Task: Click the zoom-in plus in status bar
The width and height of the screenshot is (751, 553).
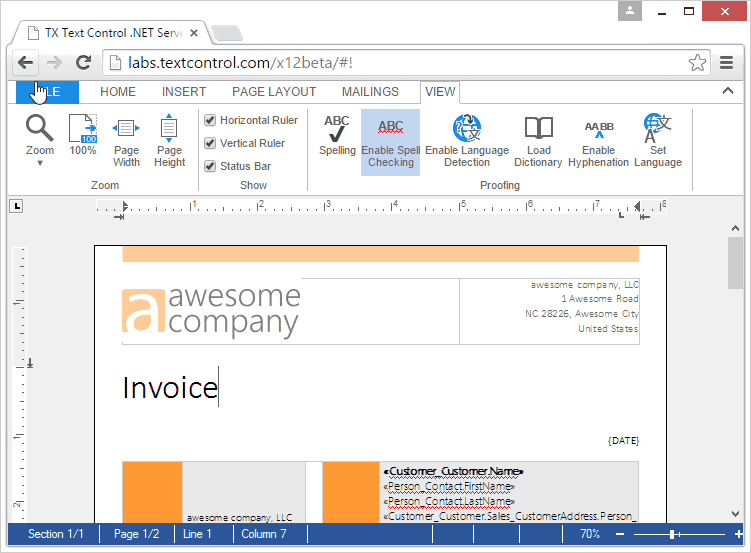Action: tap(738, 534)
